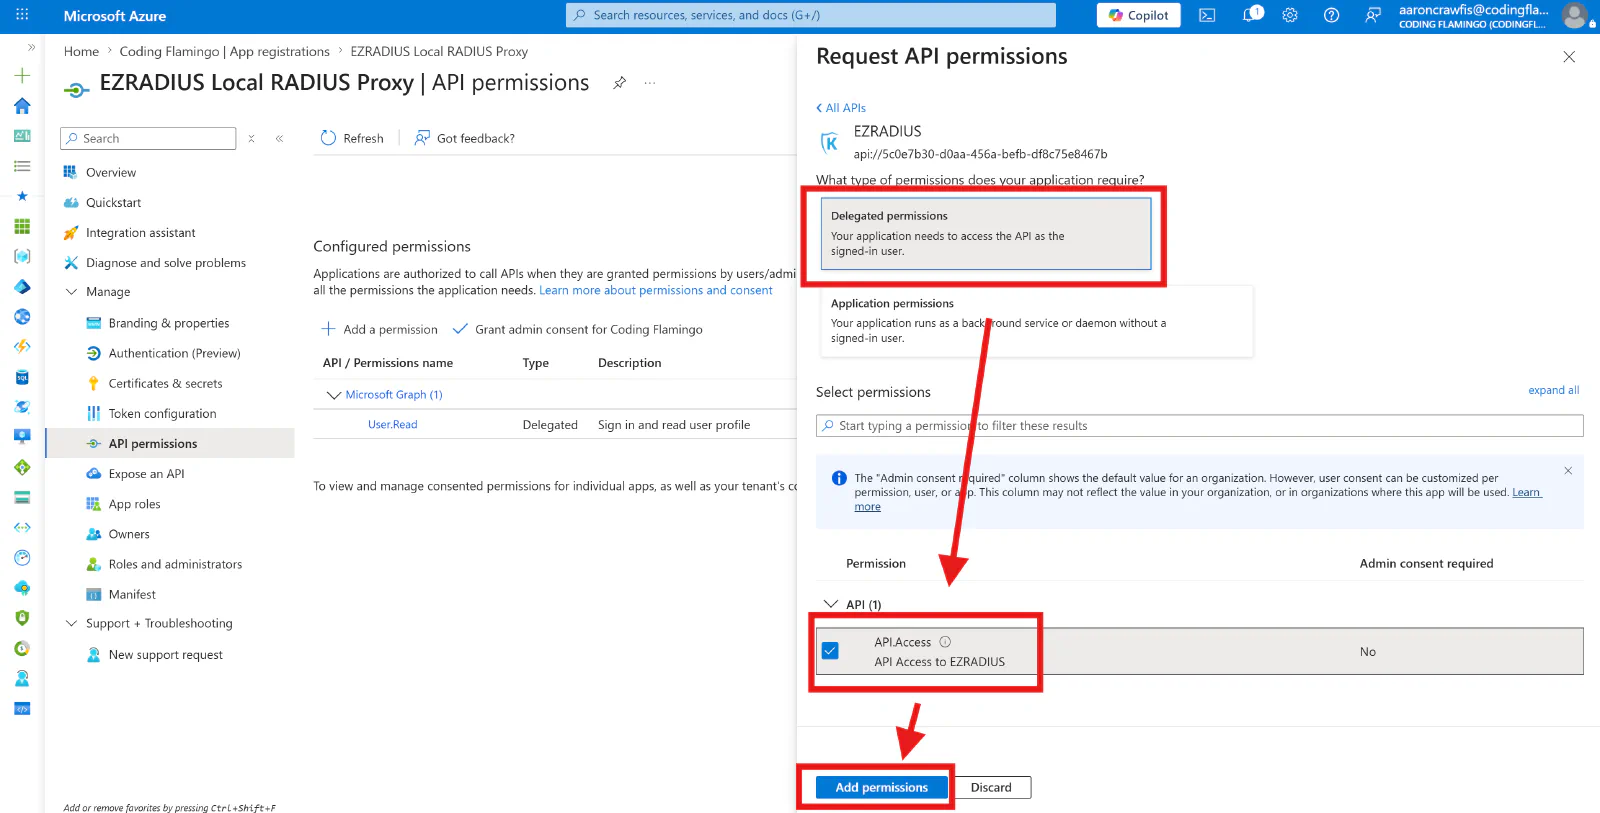
Task: Click expand all permissions
Action: point(1553,390)
